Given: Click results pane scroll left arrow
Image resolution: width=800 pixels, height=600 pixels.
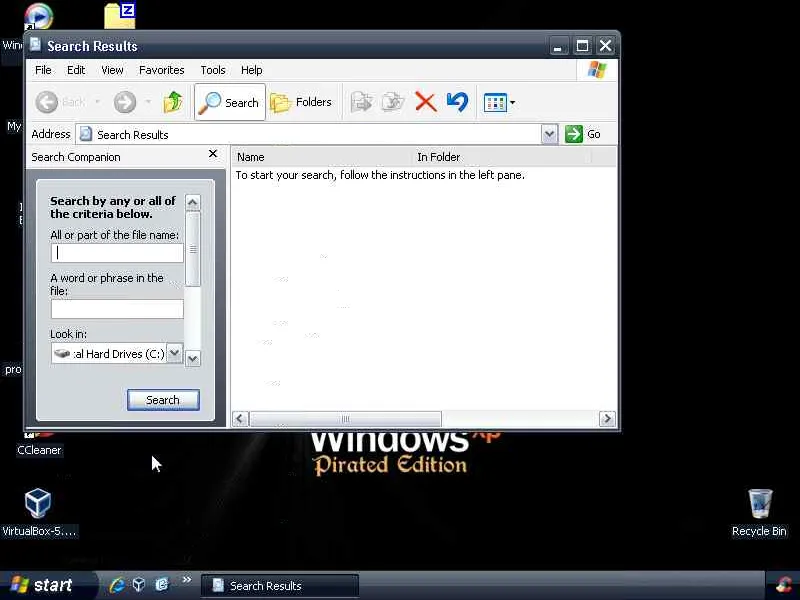Looking at the screenshot, I should pyautogui.click(x=240, y=419).
